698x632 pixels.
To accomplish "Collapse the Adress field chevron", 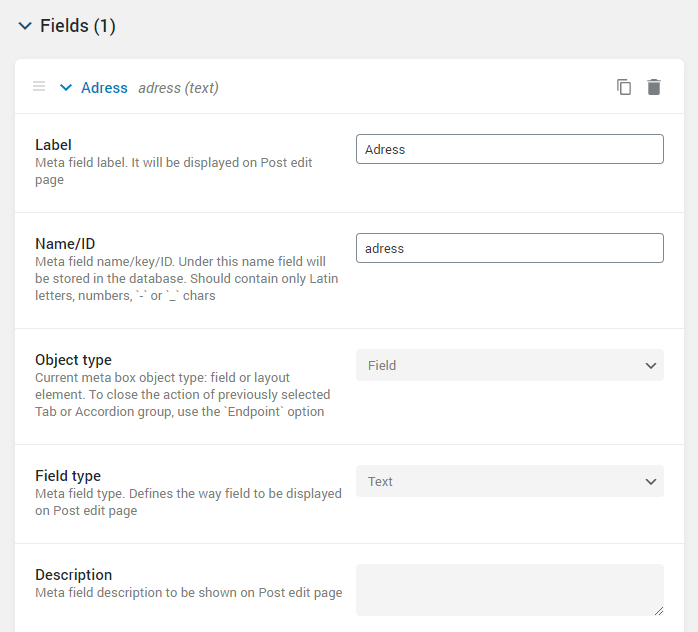I will pyautogui.click(x=66, y=88).
